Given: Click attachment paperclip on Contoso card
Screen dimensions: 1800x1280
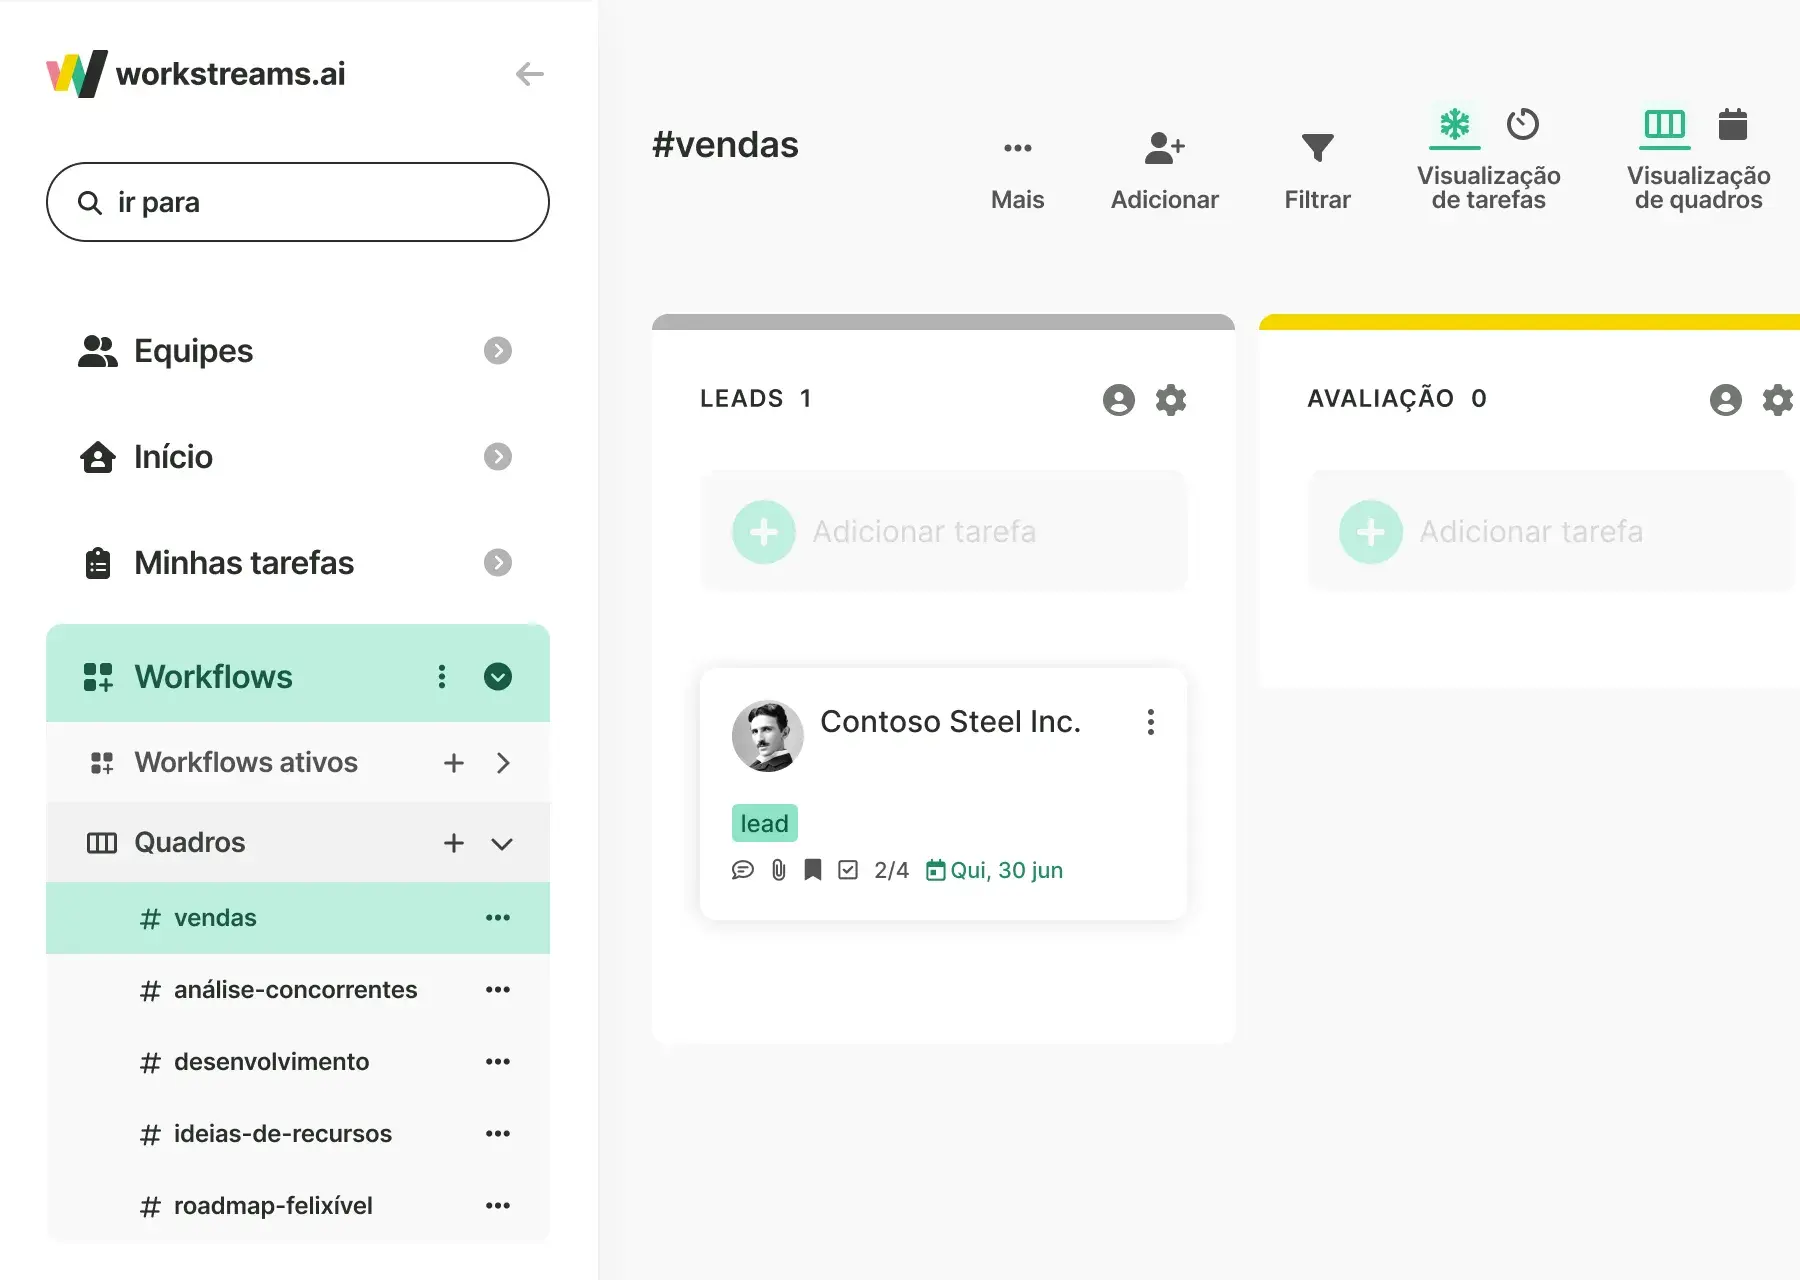Looking at the screenshot, I should click(x=779, y=870).
